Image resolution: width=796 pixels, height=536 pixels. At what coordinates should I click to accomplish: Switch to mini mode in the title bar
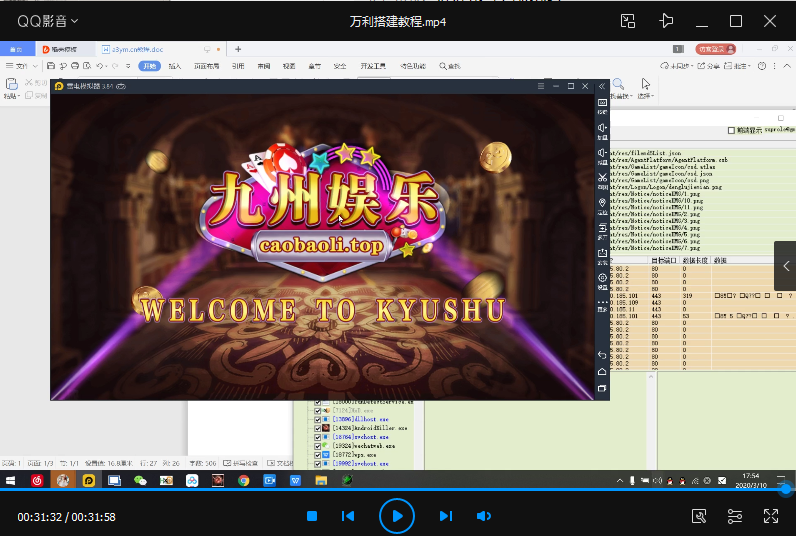(628, 21)
